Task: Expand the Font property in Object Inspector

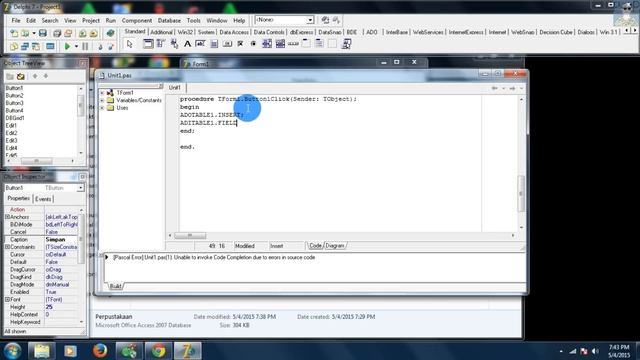Action: tap(7, 300)
